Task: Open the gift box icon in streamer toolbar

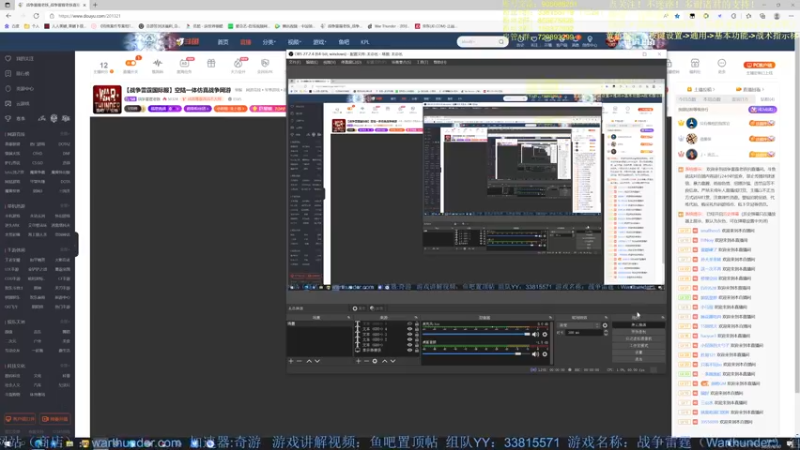Action: pyautogui.click(x=211, y=63)
